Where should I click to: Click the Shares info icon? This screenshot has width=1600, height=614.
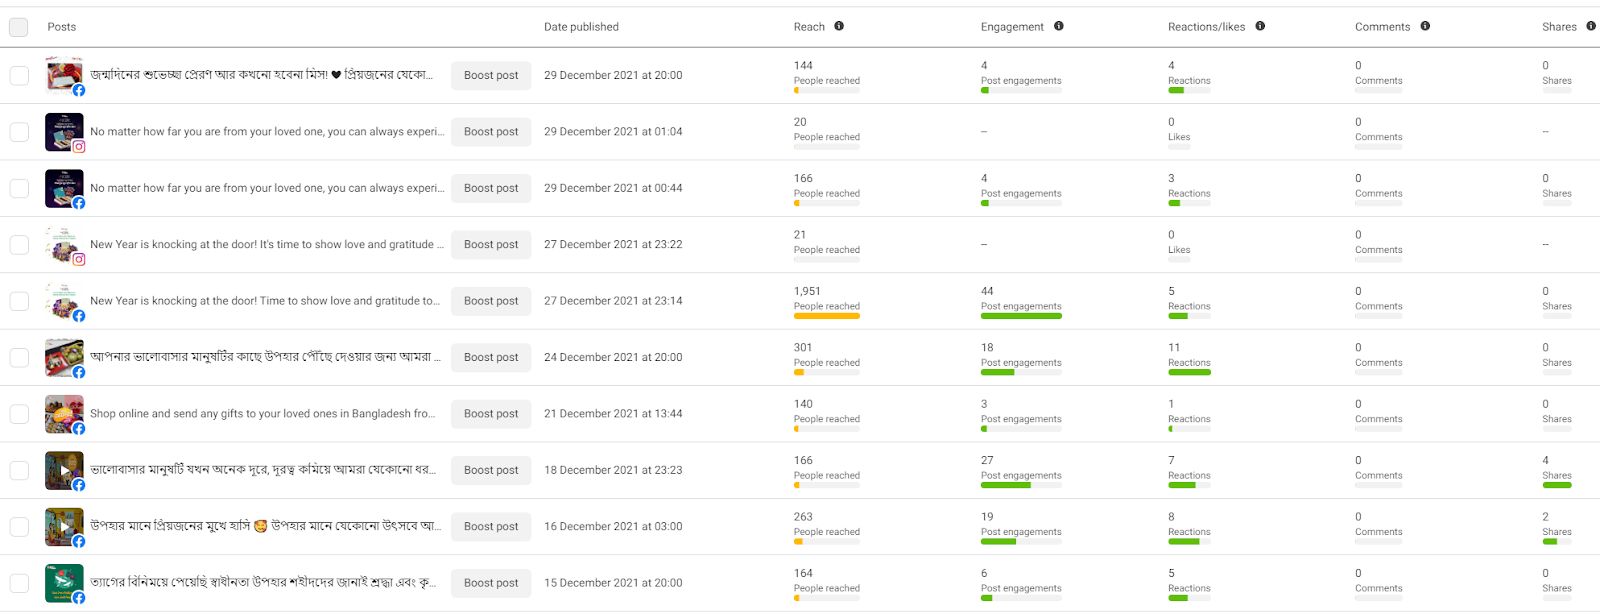tap(1591, 26)
